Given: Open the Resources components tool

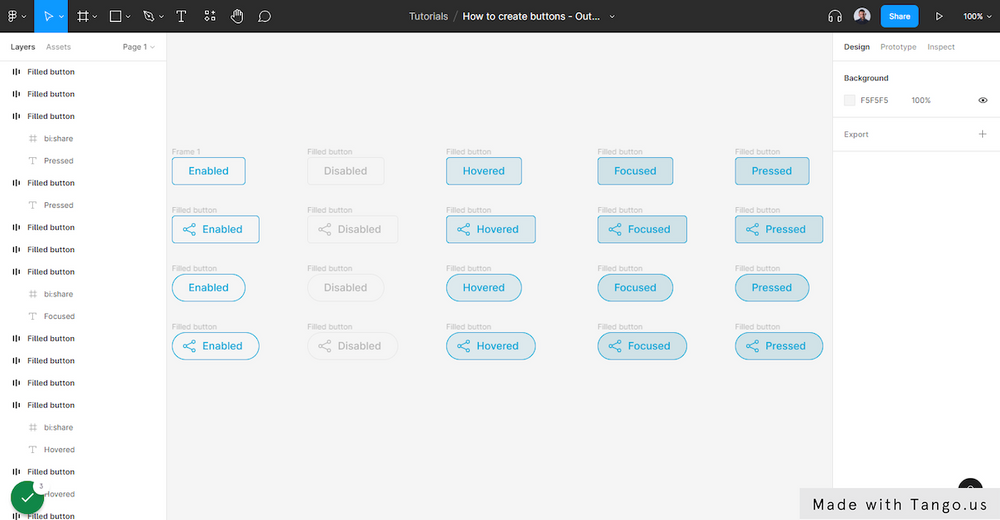Looking at the screenshot, I should pyautogui.click(x=209, y=16).
